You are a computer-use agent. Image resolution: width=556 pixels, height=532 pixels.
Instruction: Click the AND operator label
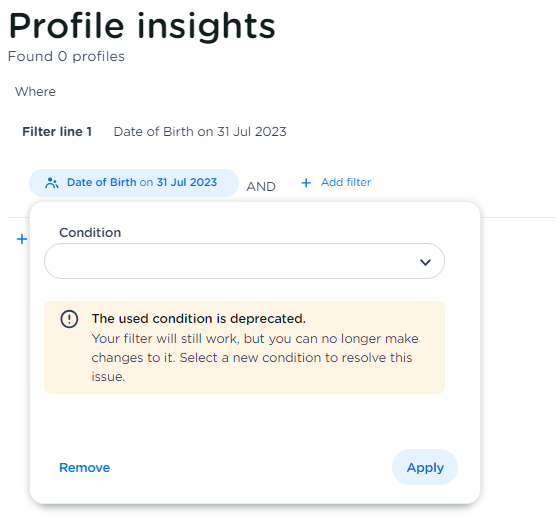pos(261,187)
